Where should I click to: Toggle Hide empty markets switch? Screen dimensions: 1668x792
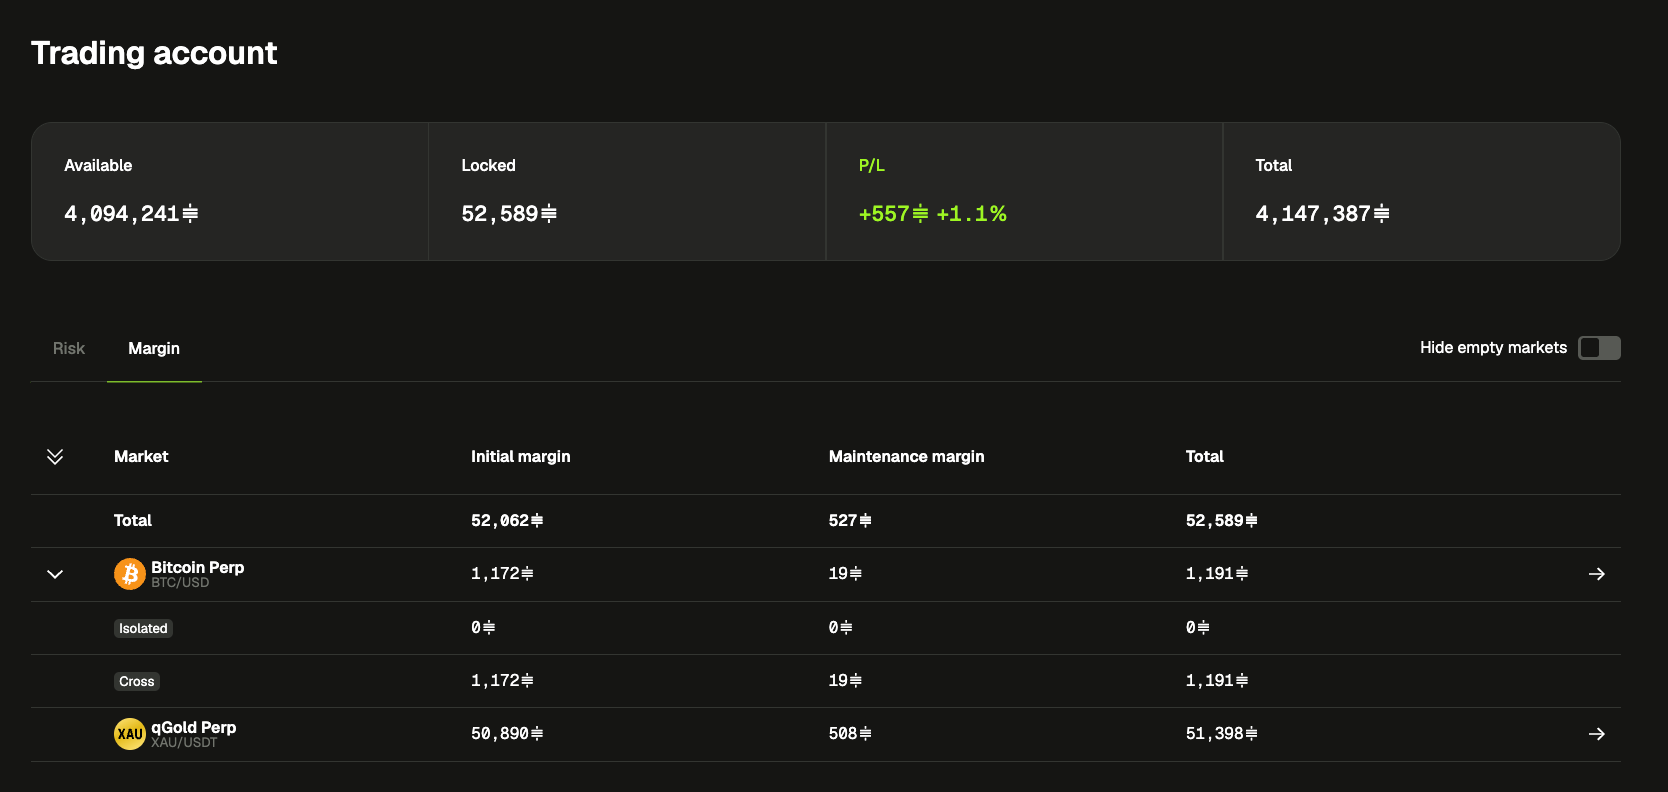coord(1599,348)
